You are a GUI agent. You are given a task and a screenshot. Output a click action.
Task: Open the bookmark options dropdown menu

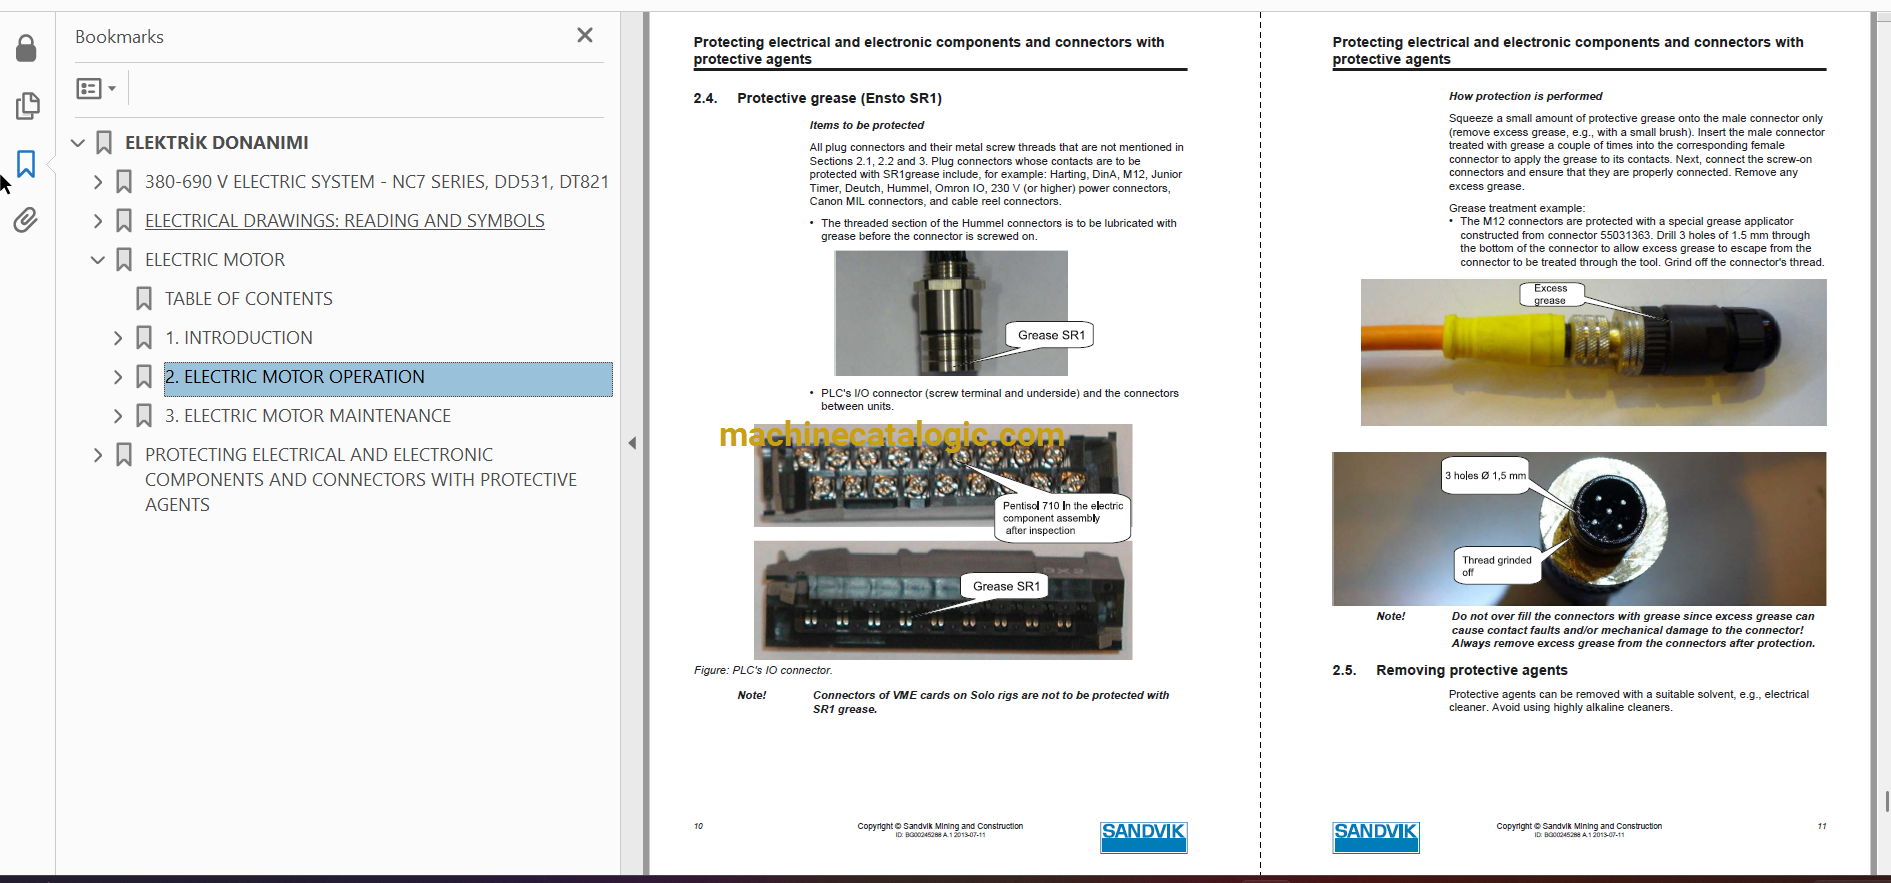(x=96, y=88)
